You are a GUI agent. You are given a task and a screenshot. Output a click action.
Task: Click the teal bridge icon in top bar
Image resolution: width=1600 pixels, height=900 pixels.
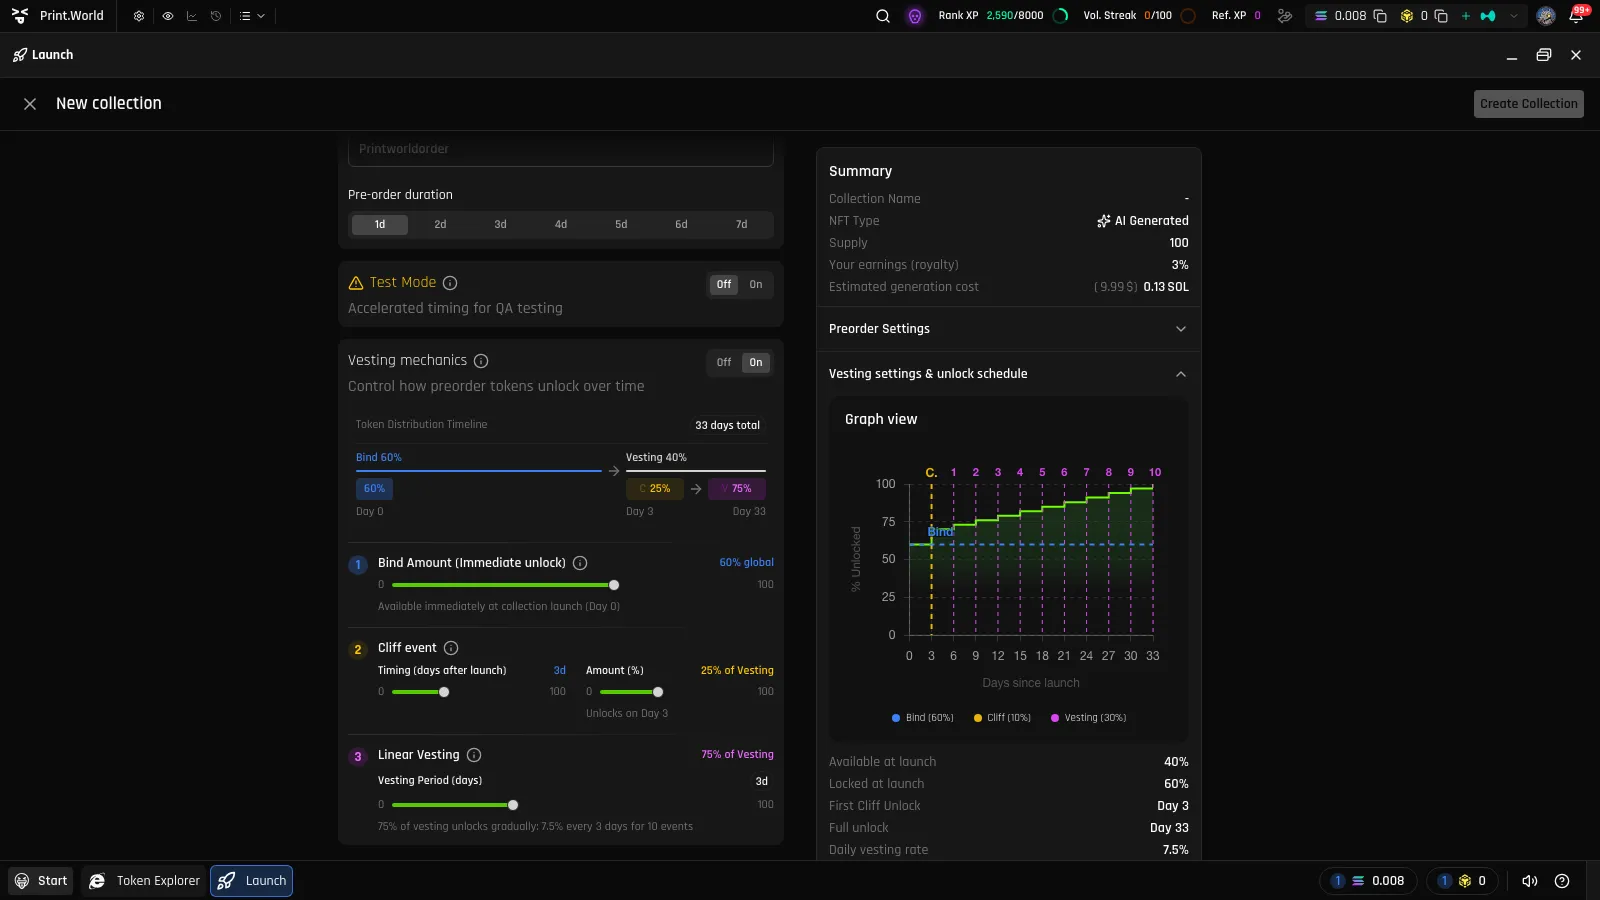[1488, 16]
